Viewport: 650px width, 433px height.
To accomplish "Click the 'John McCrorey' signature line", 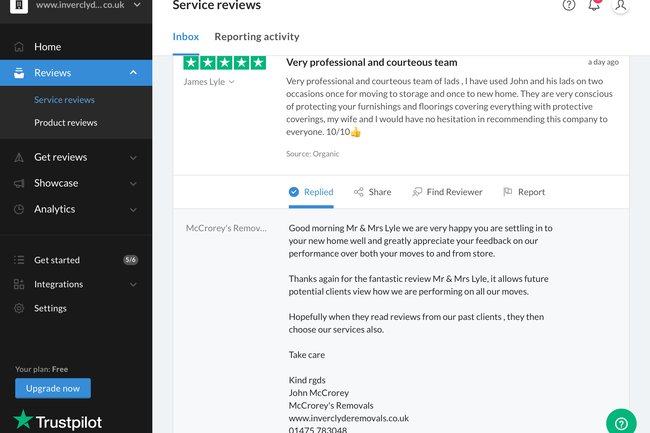I will (319, 393).
